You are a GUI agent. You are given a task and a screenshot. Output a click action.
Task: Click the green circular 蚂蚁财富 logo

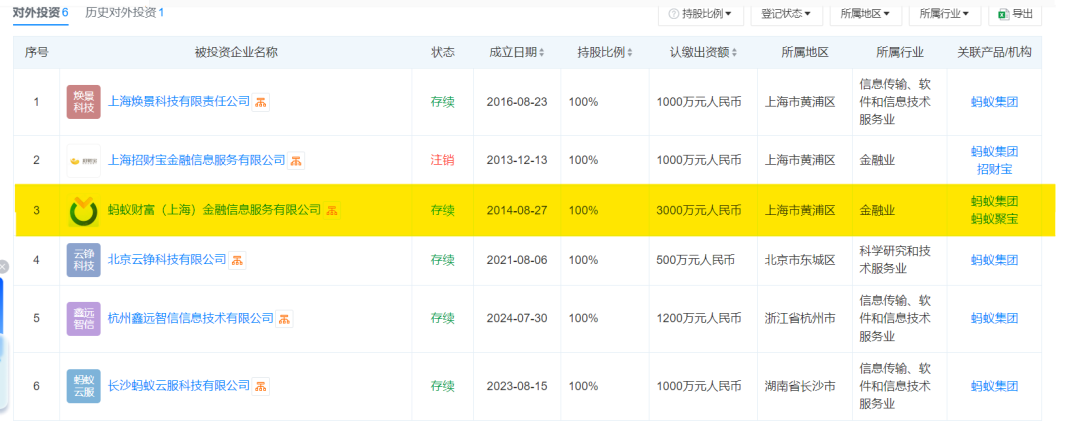click(83, 211)
